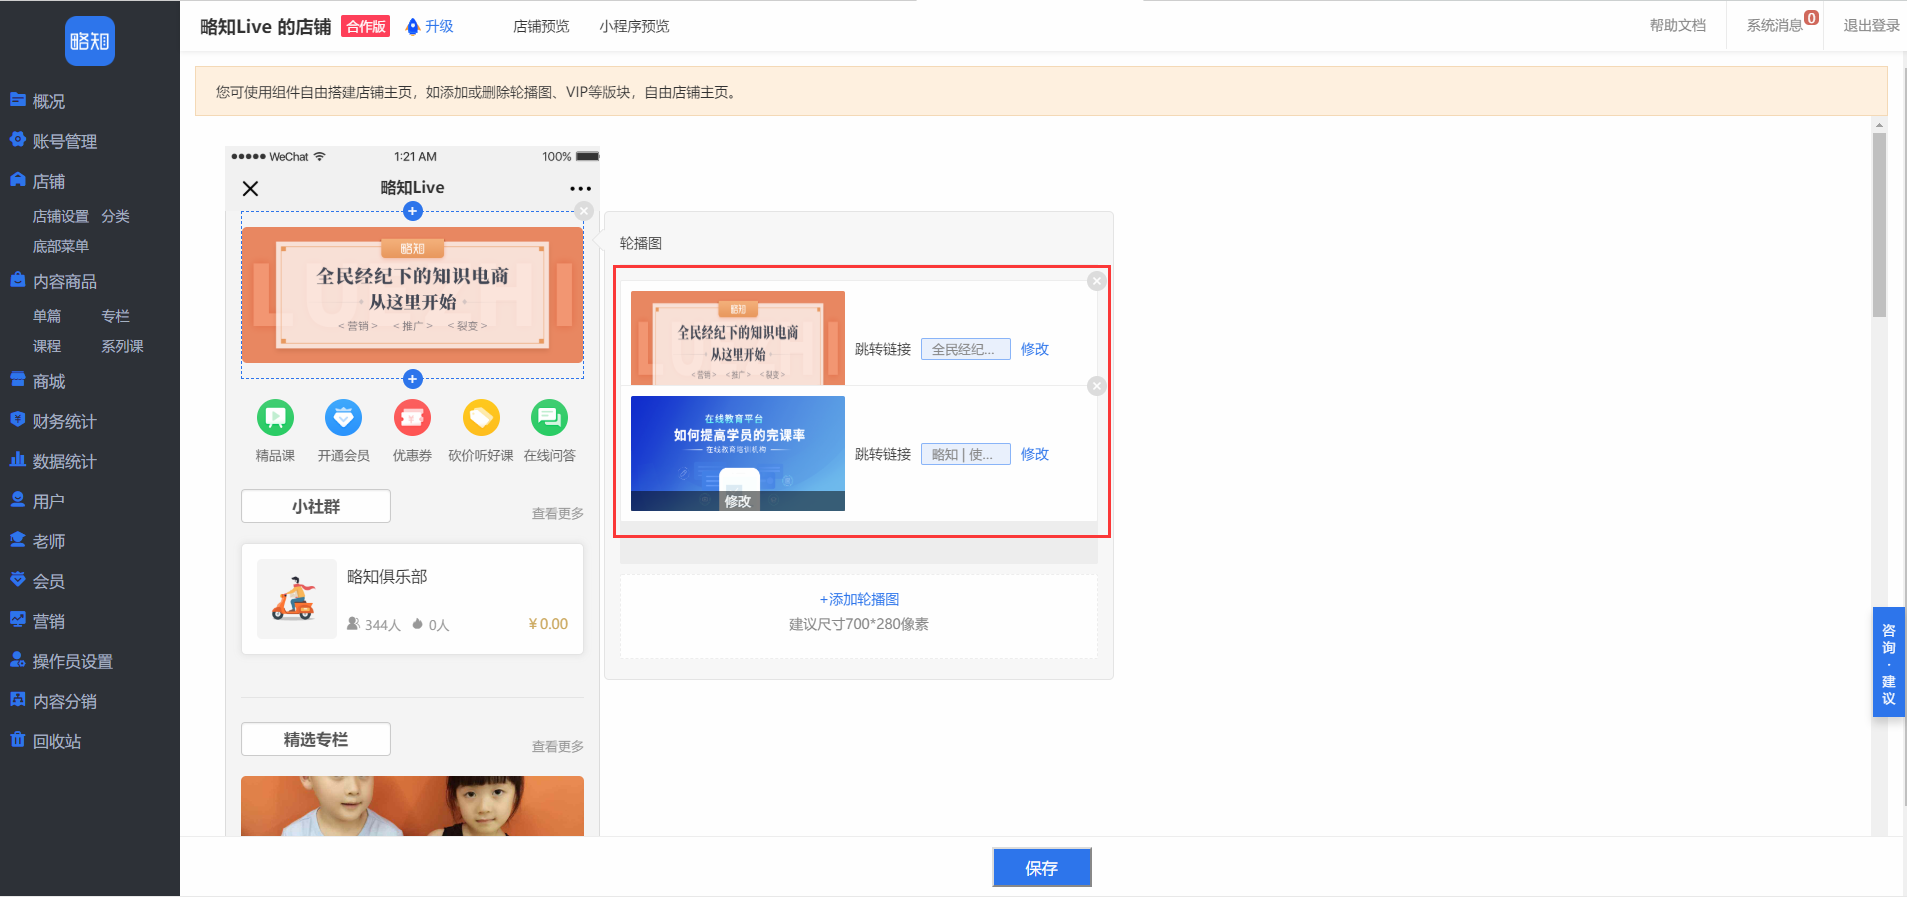Image resolution: width=1907 pixels, height=897 pixels.
Task: Tap the 开通会员 diamond icon
Action: point(344,418)
